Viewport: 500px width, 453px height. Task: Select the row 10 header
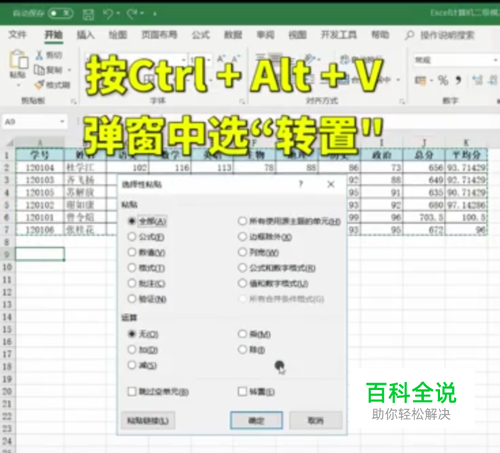tap(7, 267)
